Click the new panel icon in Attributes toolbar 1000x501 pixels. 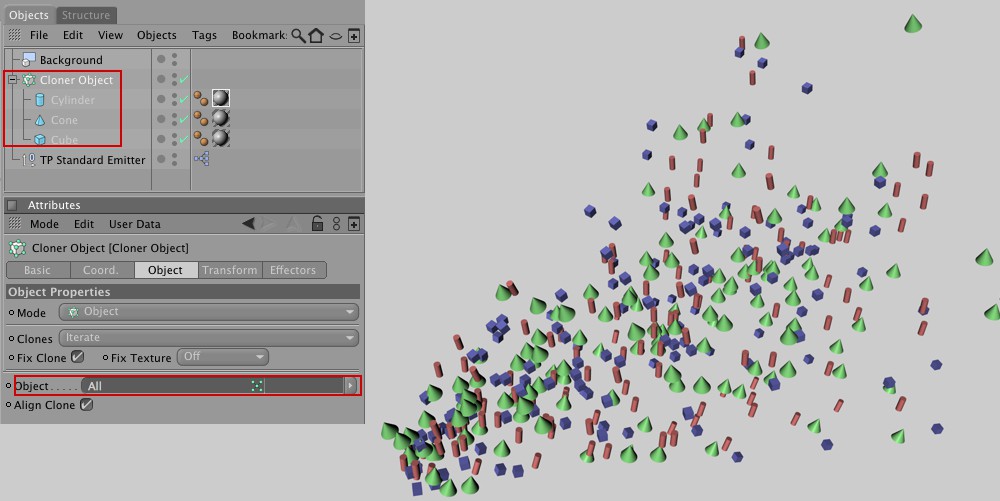(354, 224)
